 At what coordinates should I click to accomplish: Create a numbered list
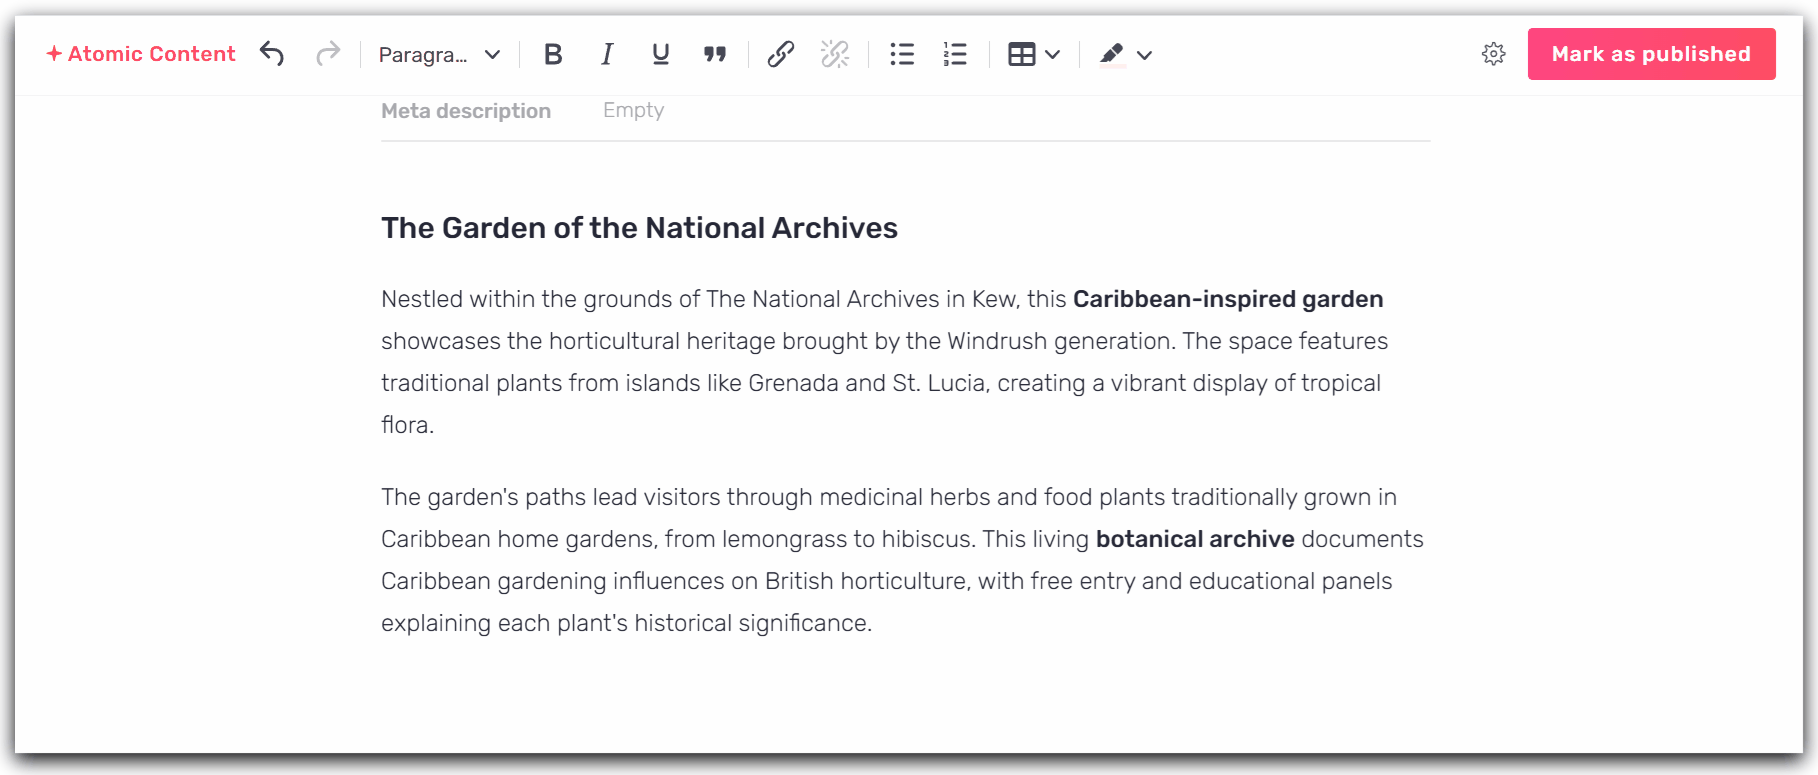pos(955,54)
